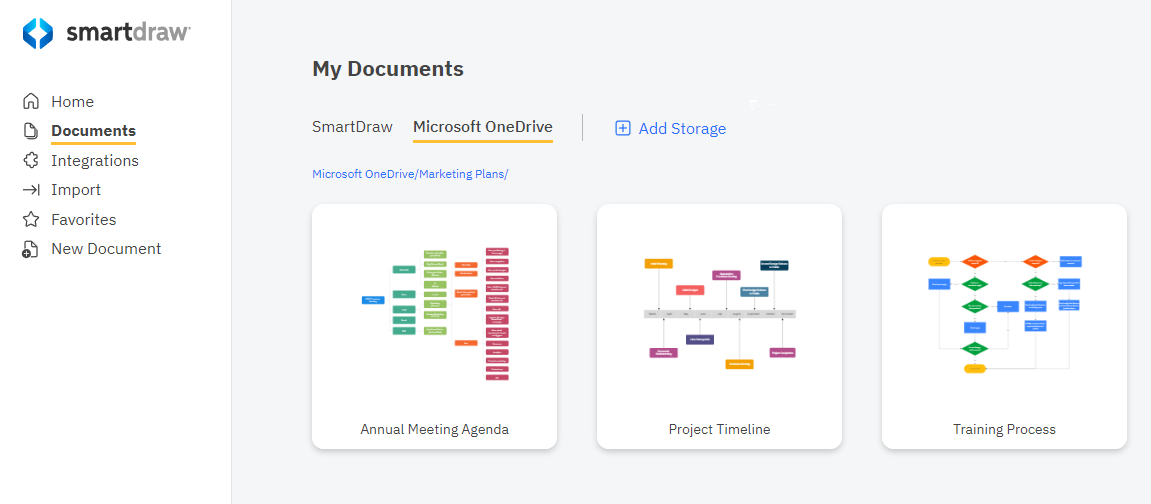Click the Add Storage plus icon
The height and width of the screenshot is (504, 1151).
click(622, 128)
